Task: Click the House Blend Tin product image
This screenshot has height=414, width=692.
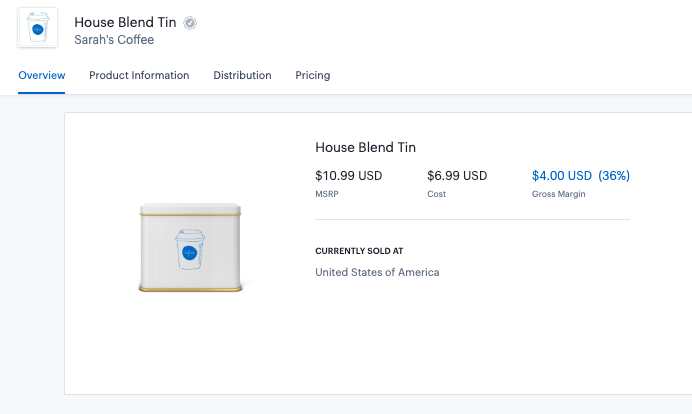Action: coord(190,247)
